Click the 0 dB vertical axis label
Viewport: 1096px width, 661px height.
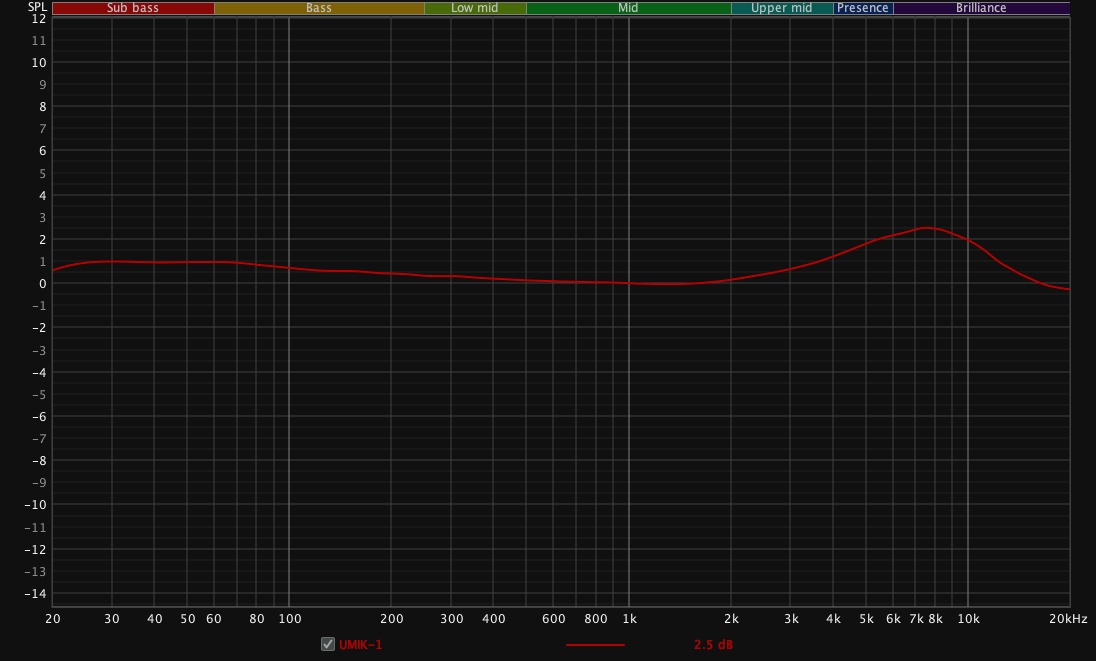(x=41, y=284)
